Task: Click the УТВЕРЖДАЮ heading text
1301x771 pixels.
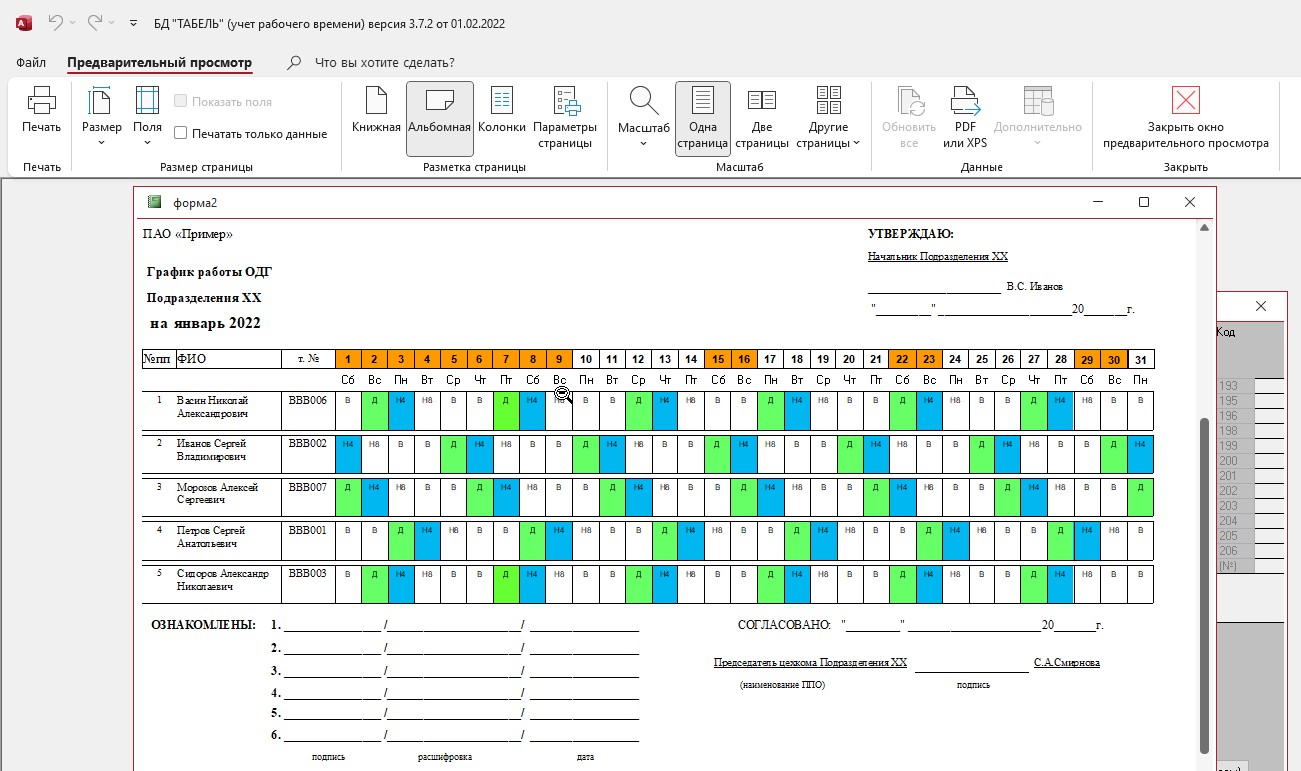Action: click(911, 234)
